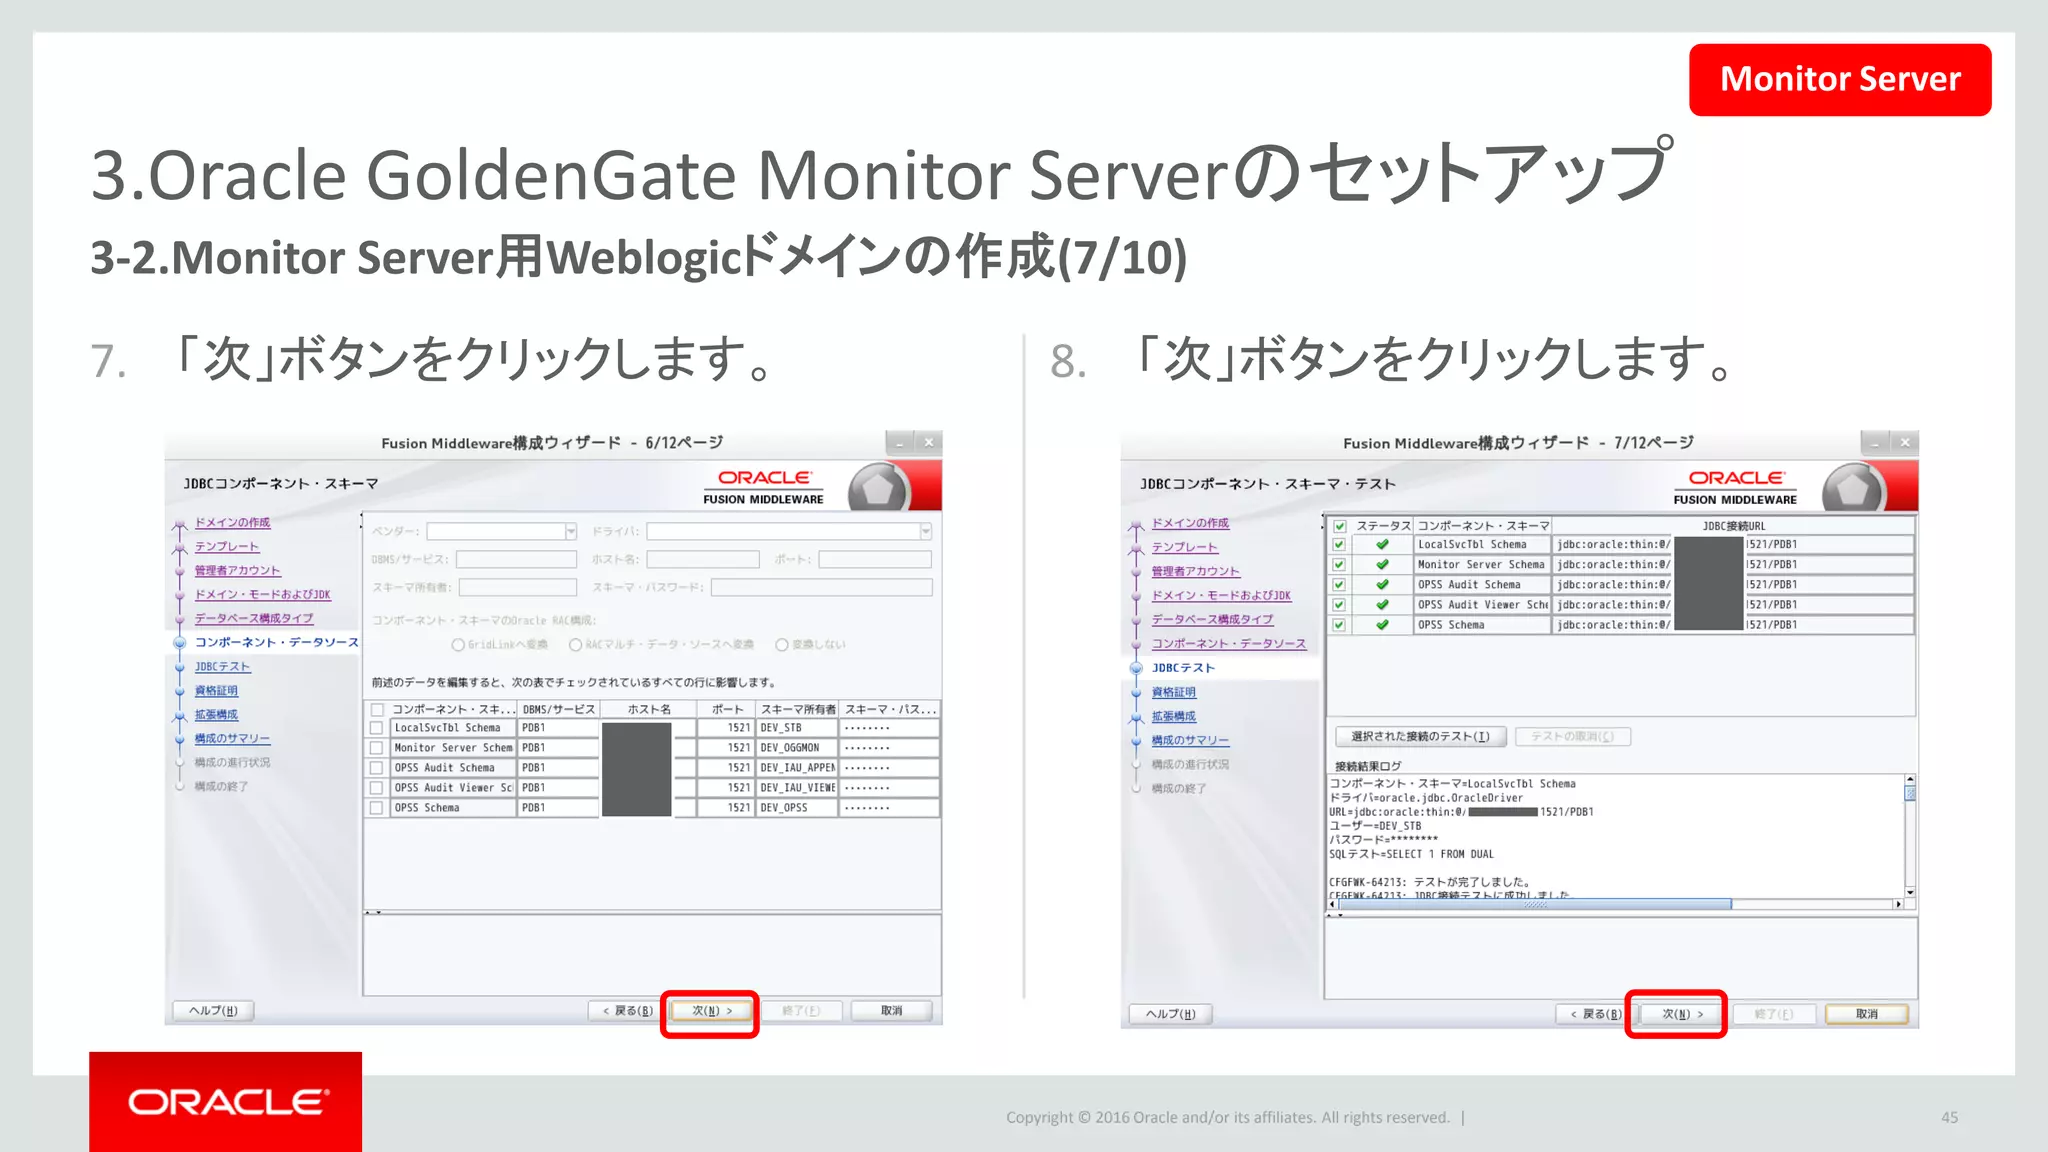
Task: Select the 変換しない radio option
Action: click(782, 645)
